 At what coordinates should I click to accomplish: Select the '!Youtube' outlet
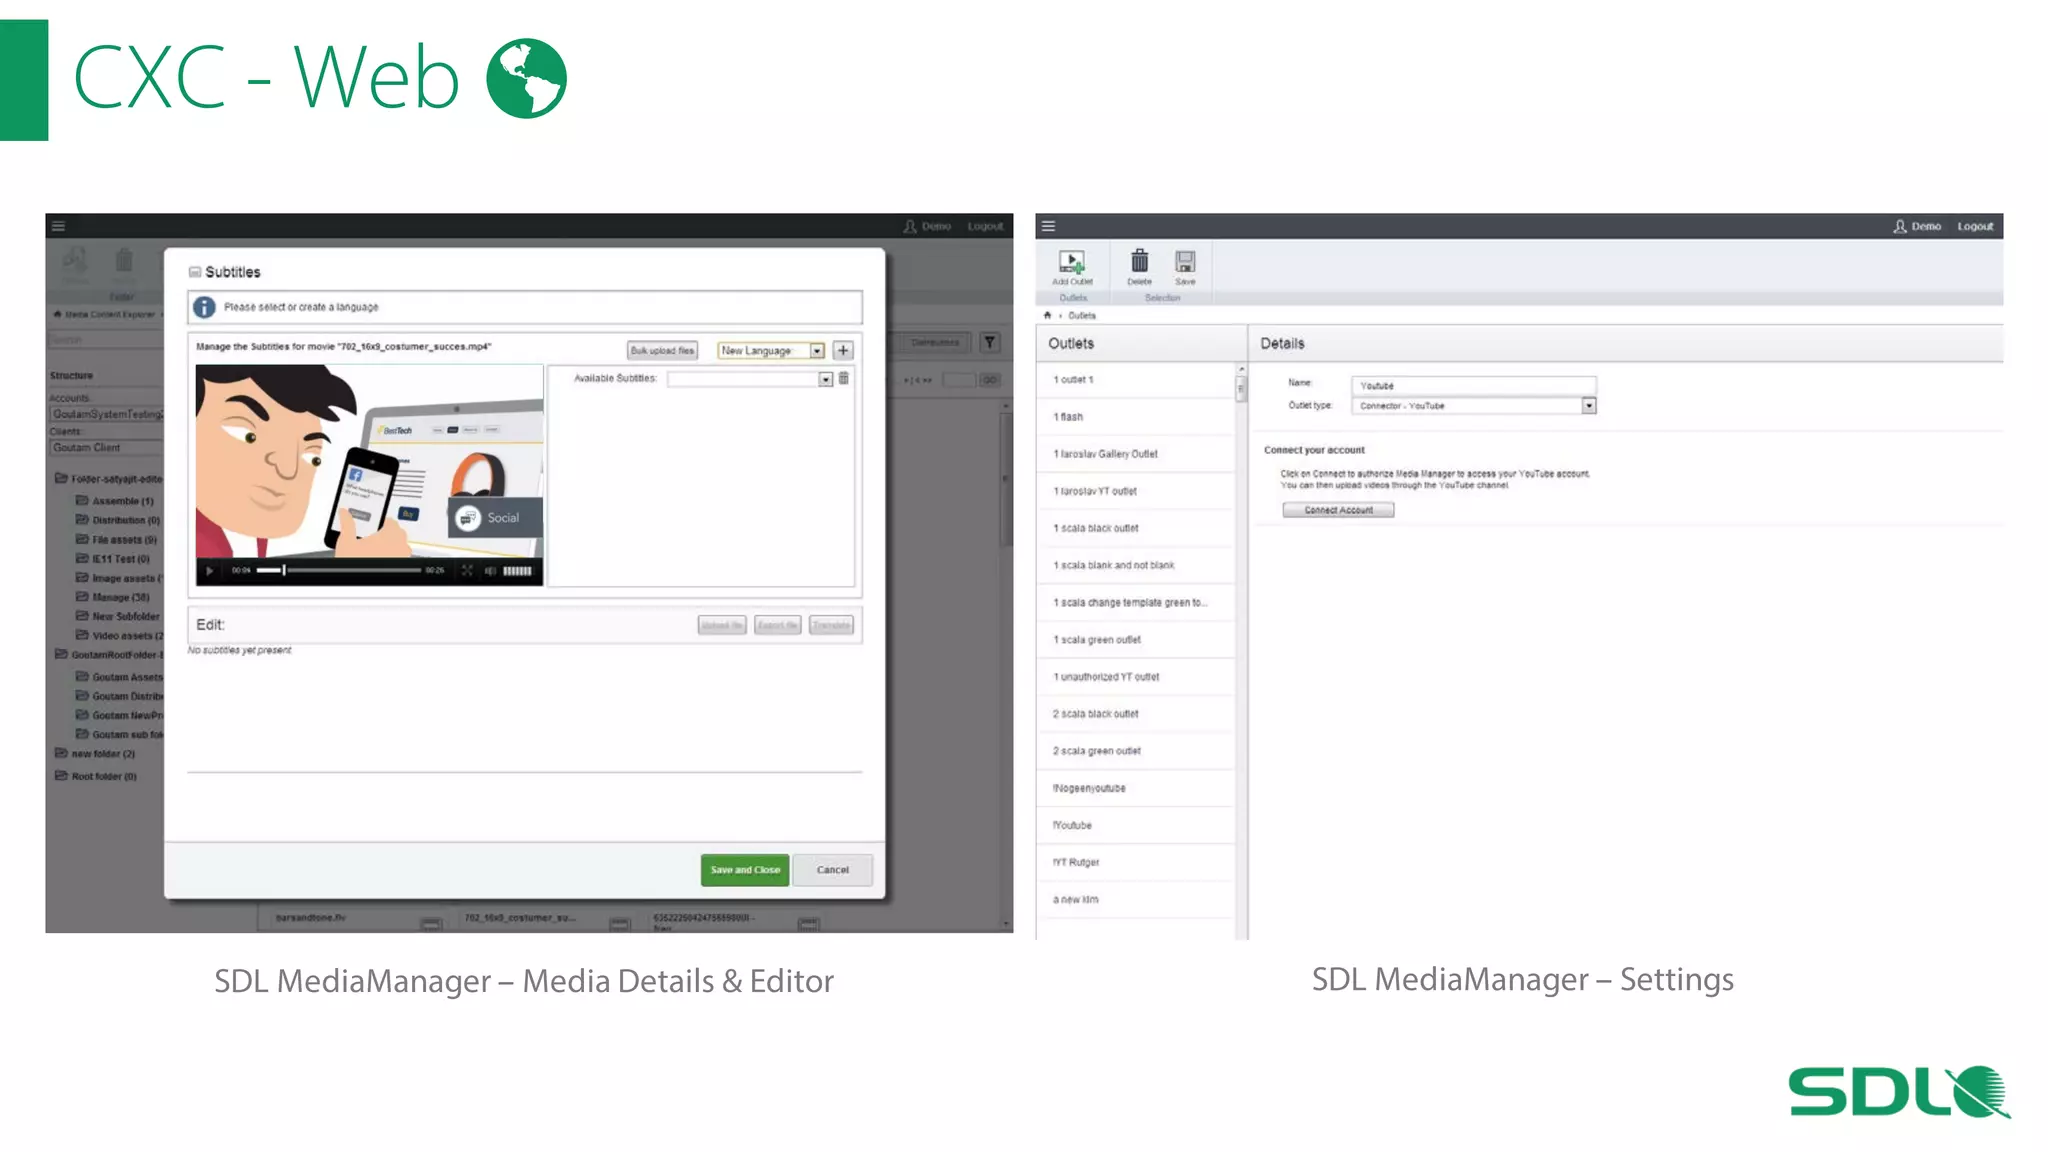point(1136,825)
